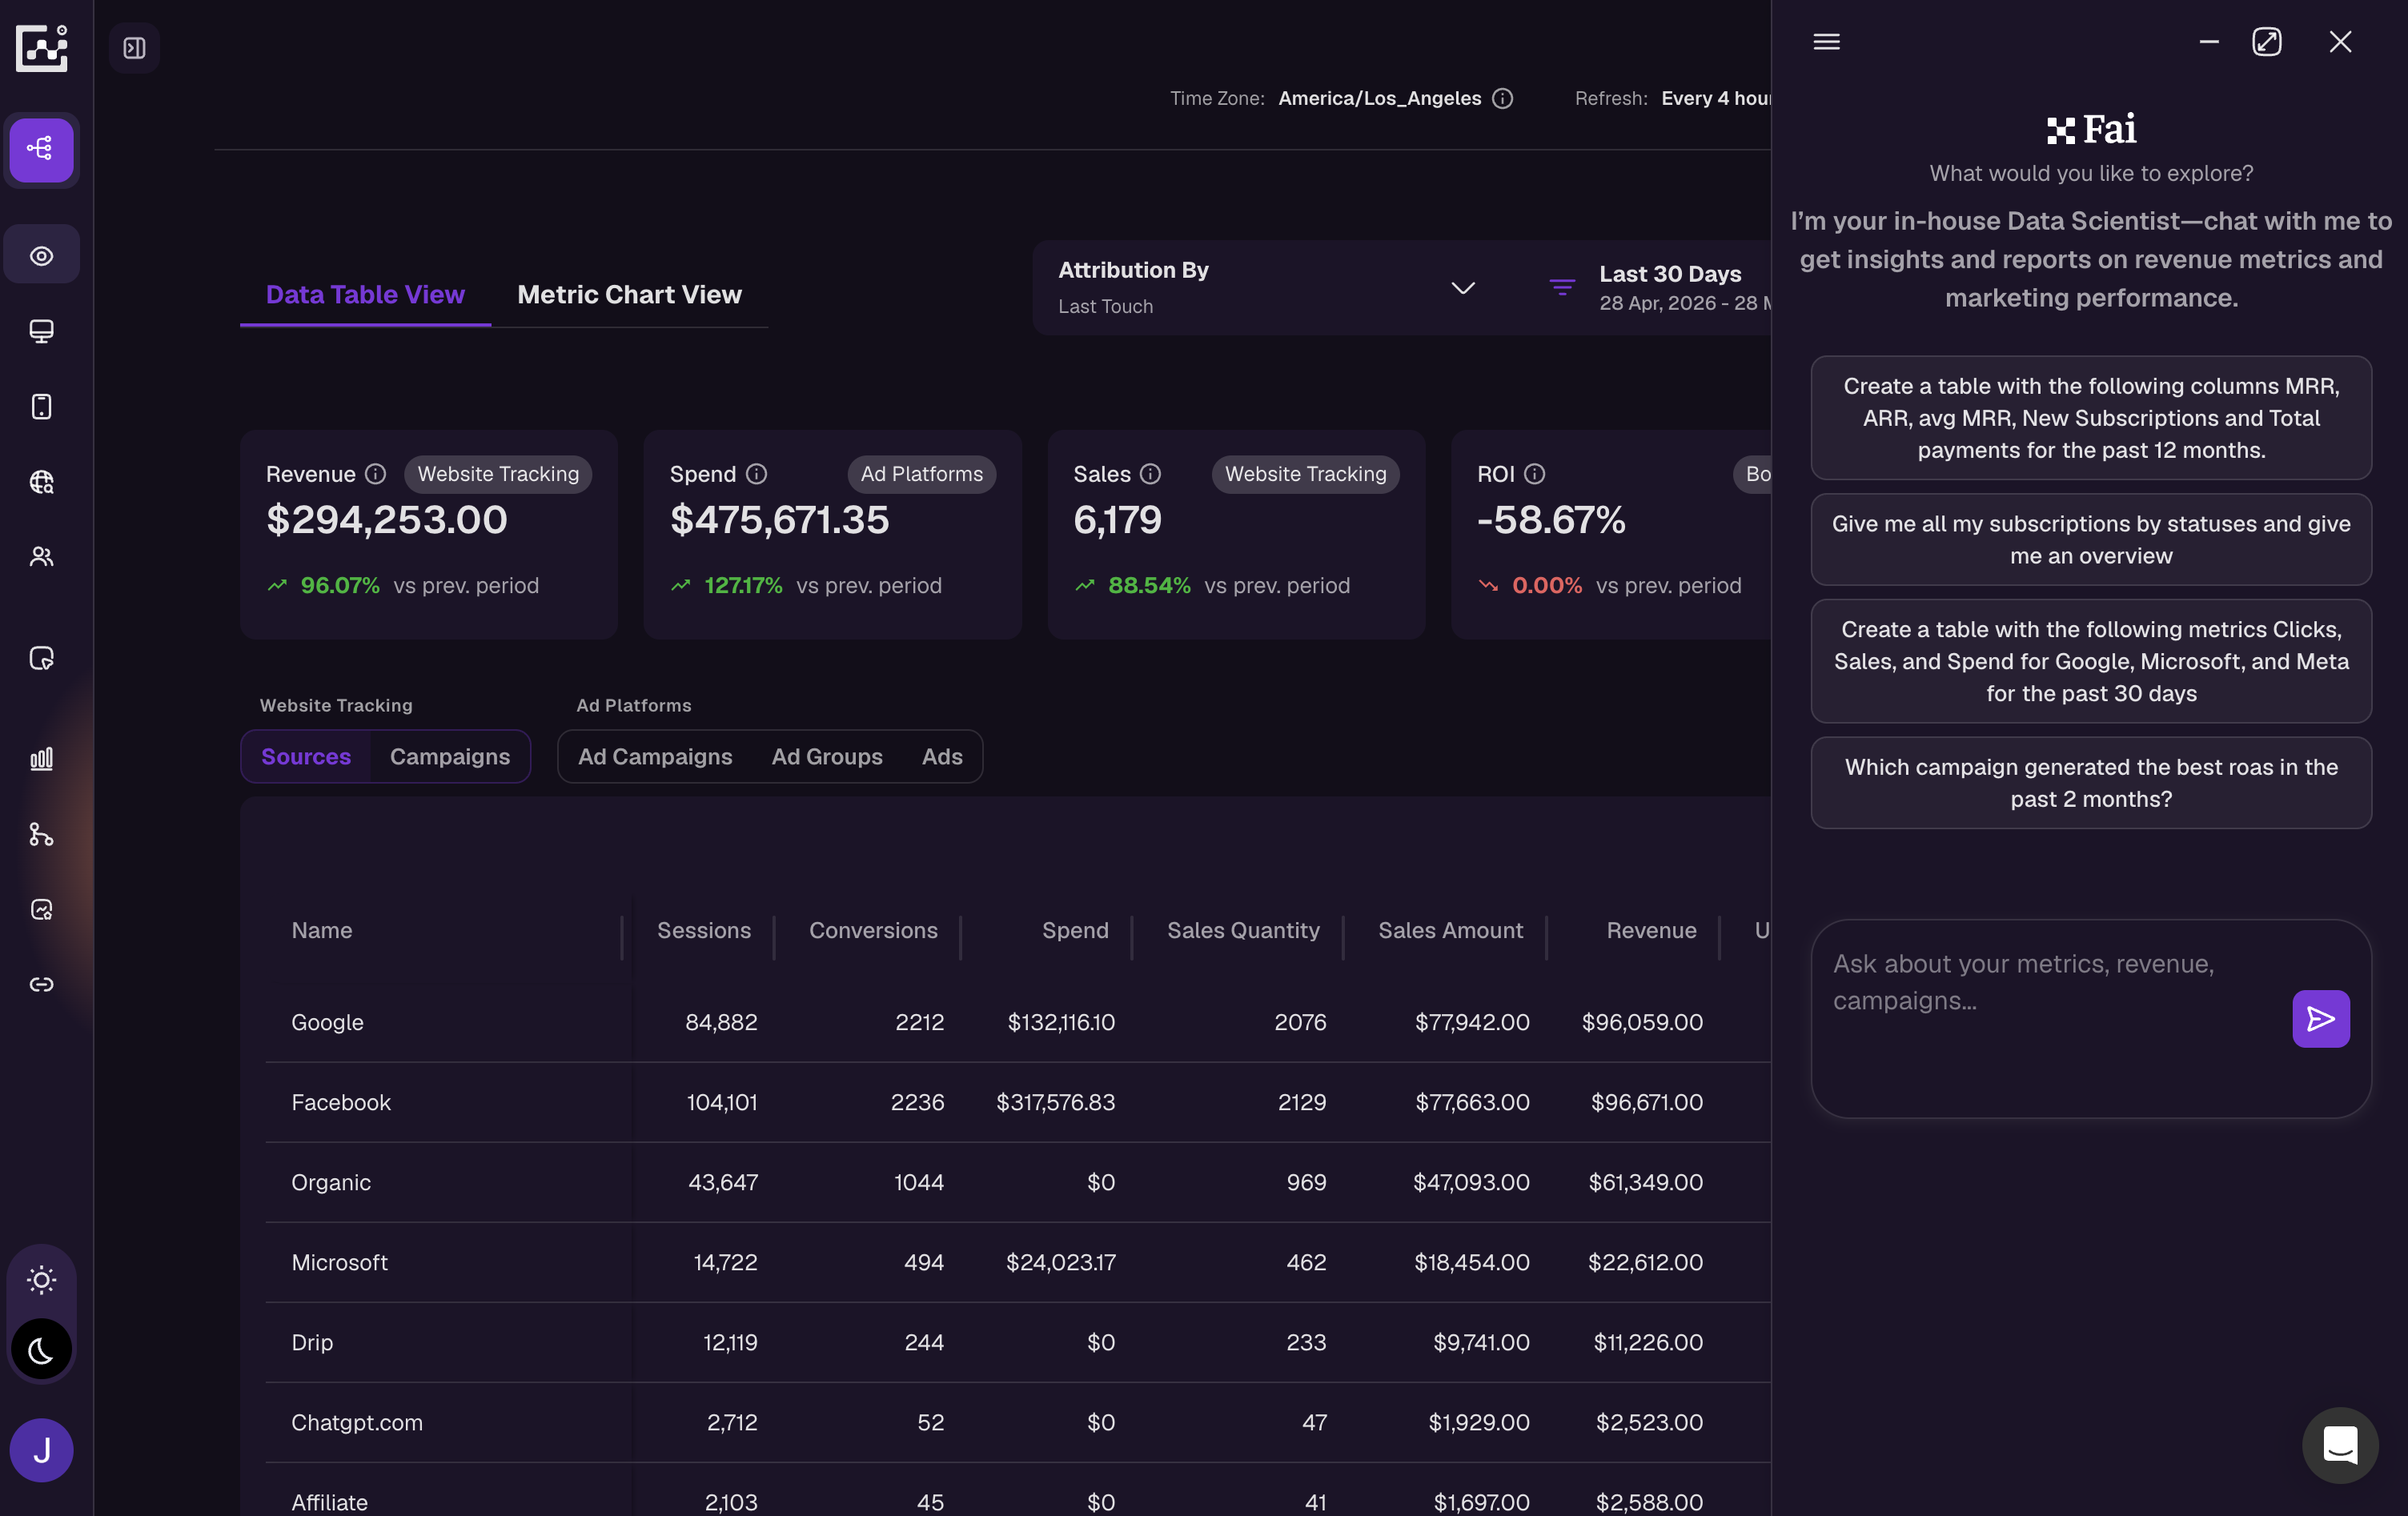Select the Campaigns tab

click(450, 756)
